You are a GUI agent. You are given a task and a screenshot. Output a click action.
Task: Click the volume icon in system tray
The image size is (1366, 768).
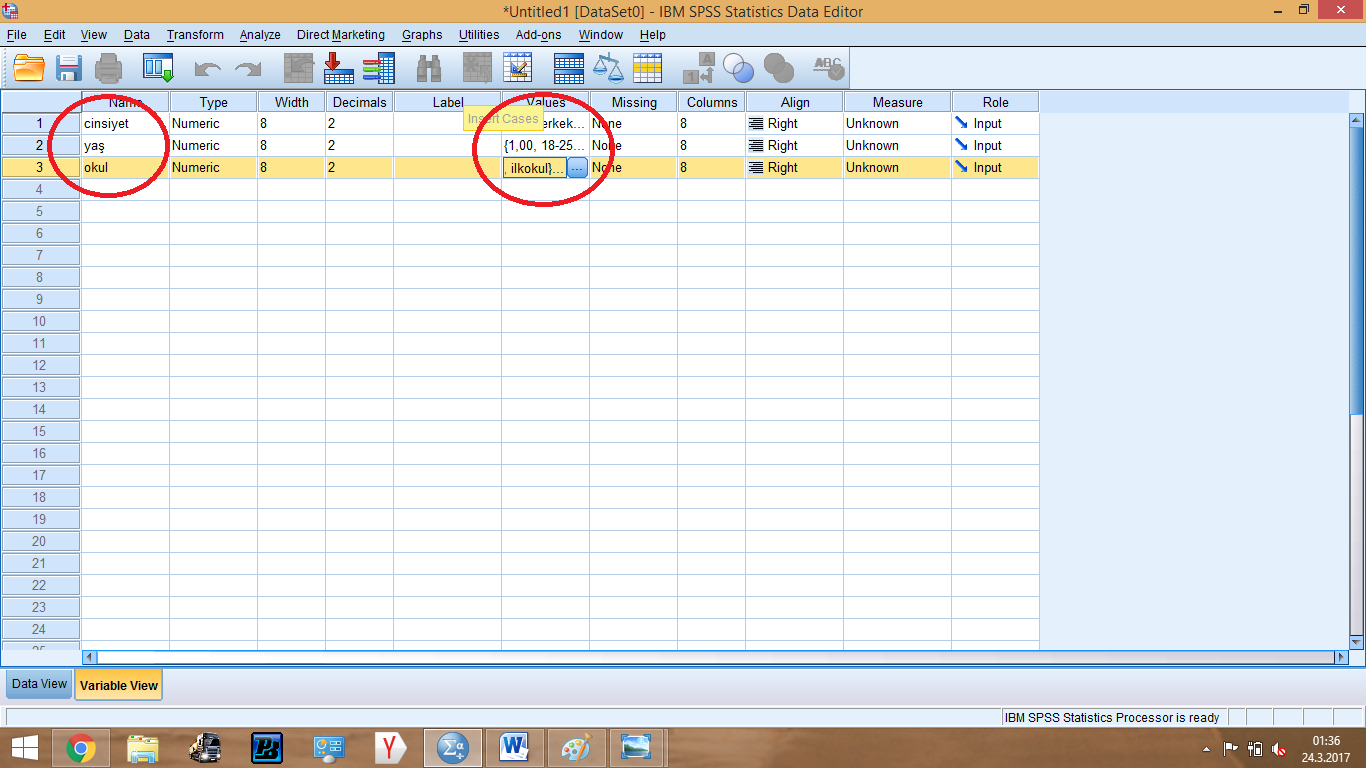click(1278, 748)
